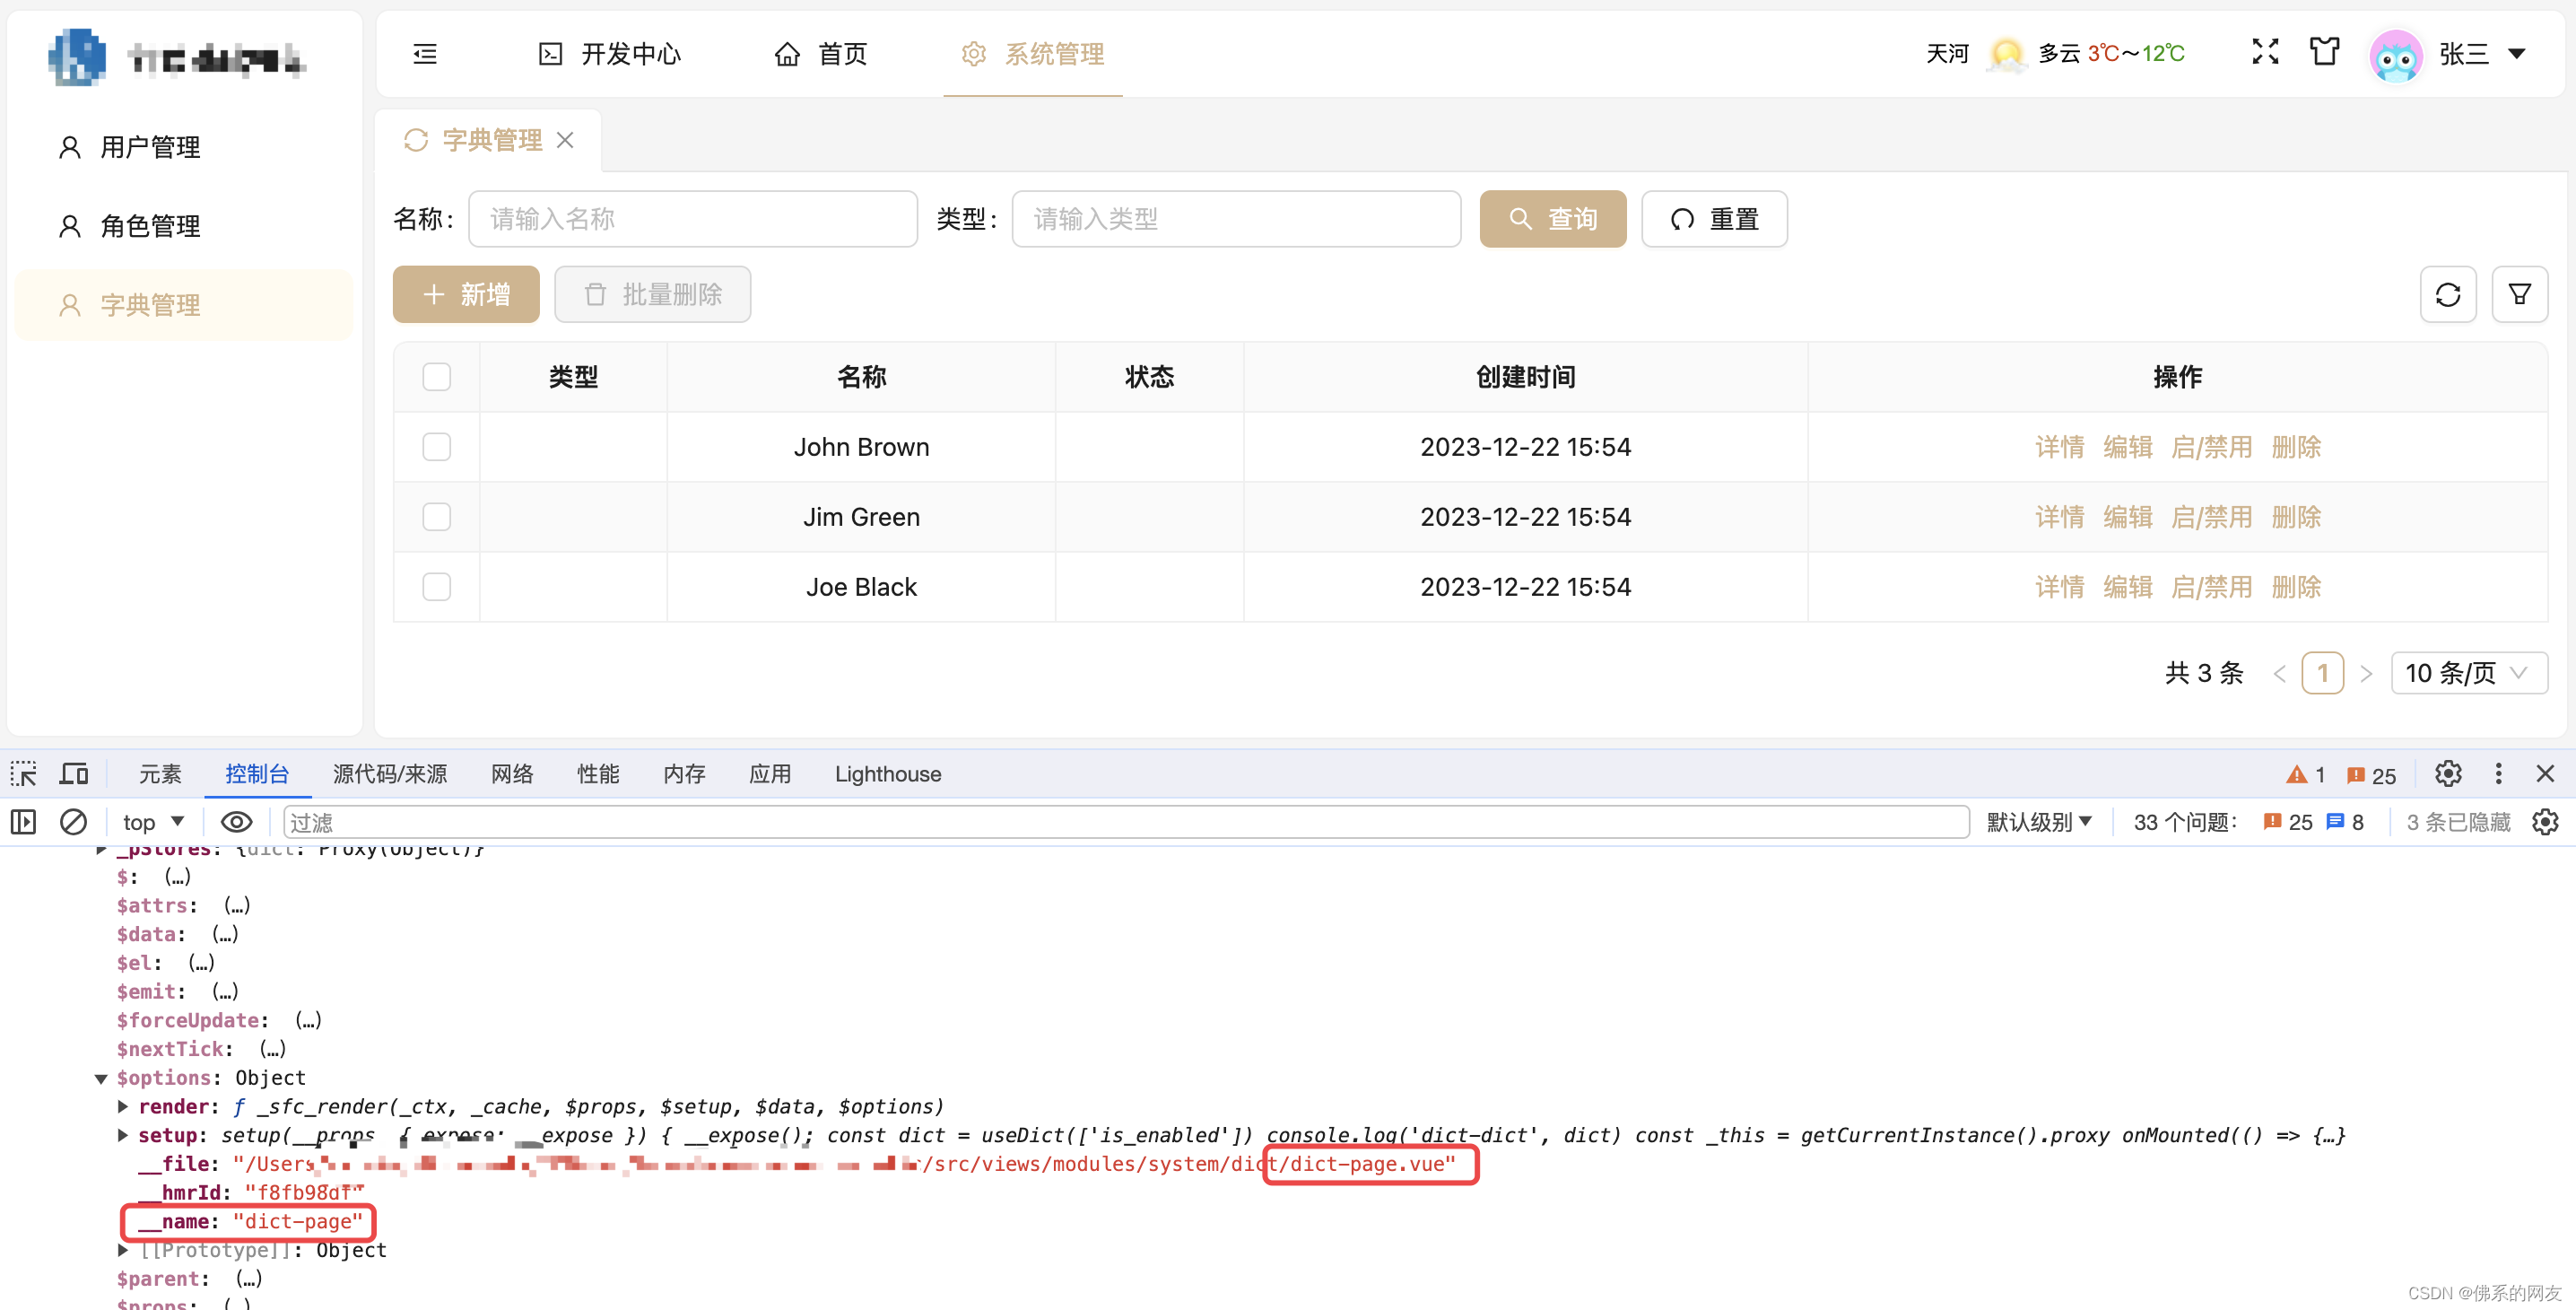Open 用户管理 in the sidebar
Screen dimensions: 2576x1310
[x=150, y=148]
